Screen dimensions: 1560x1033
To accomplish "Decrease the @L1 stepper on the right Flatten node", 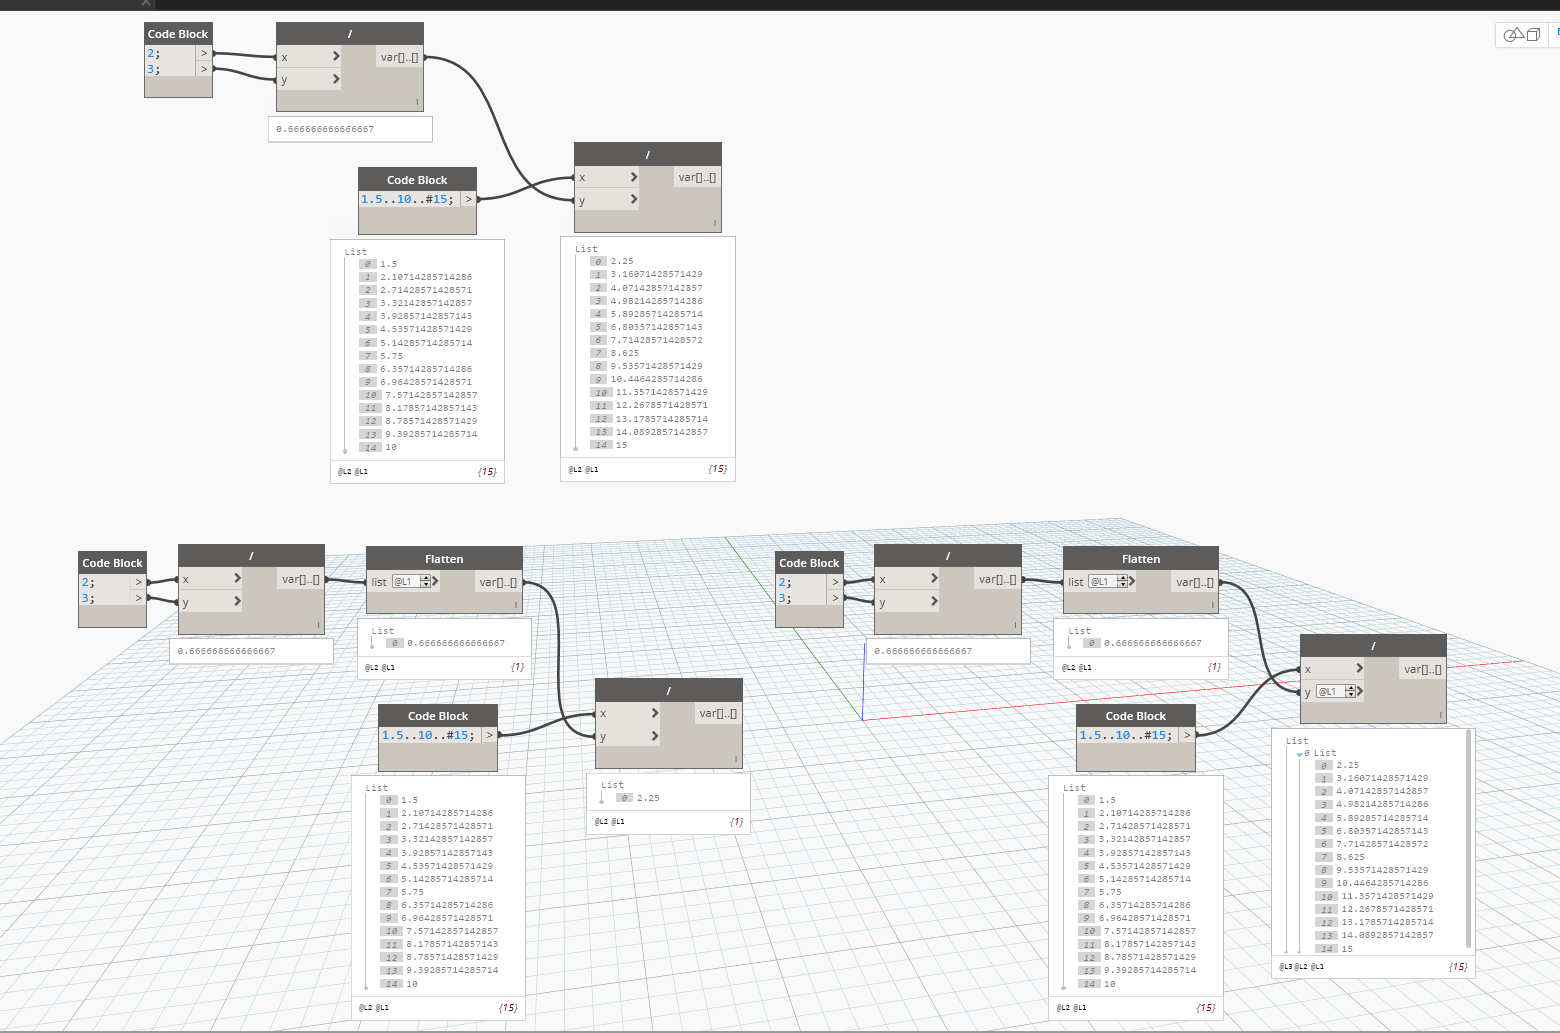I will pos(1123,584).
